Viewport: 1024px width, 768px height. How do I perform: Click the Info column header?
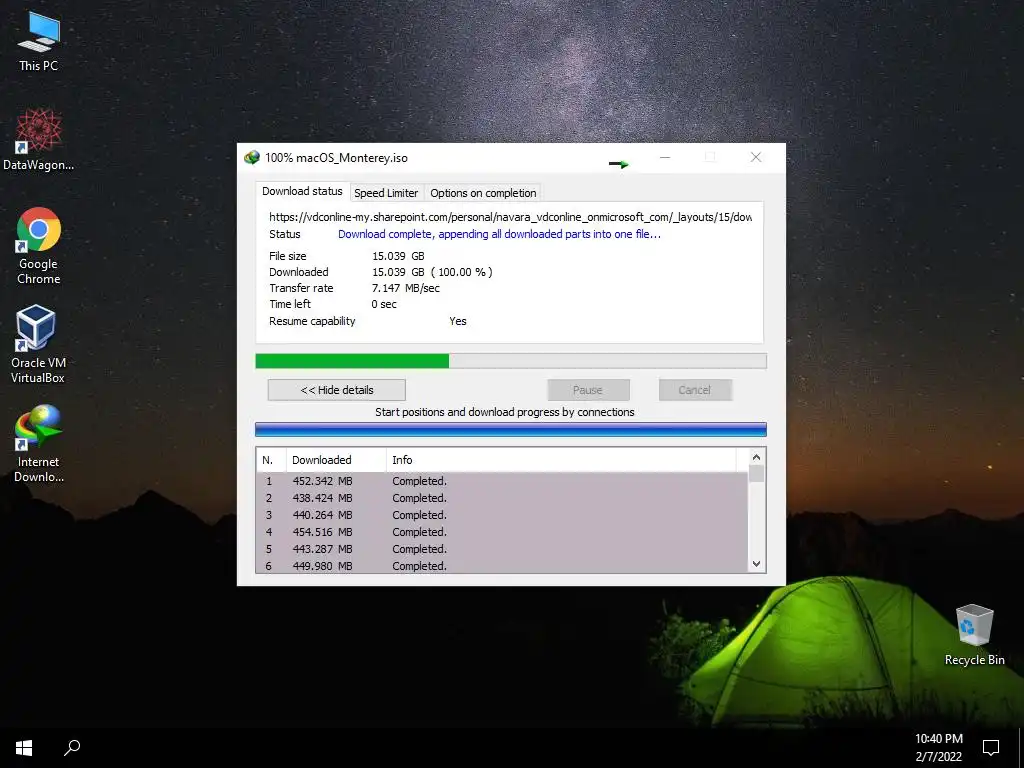pos(561,460)
